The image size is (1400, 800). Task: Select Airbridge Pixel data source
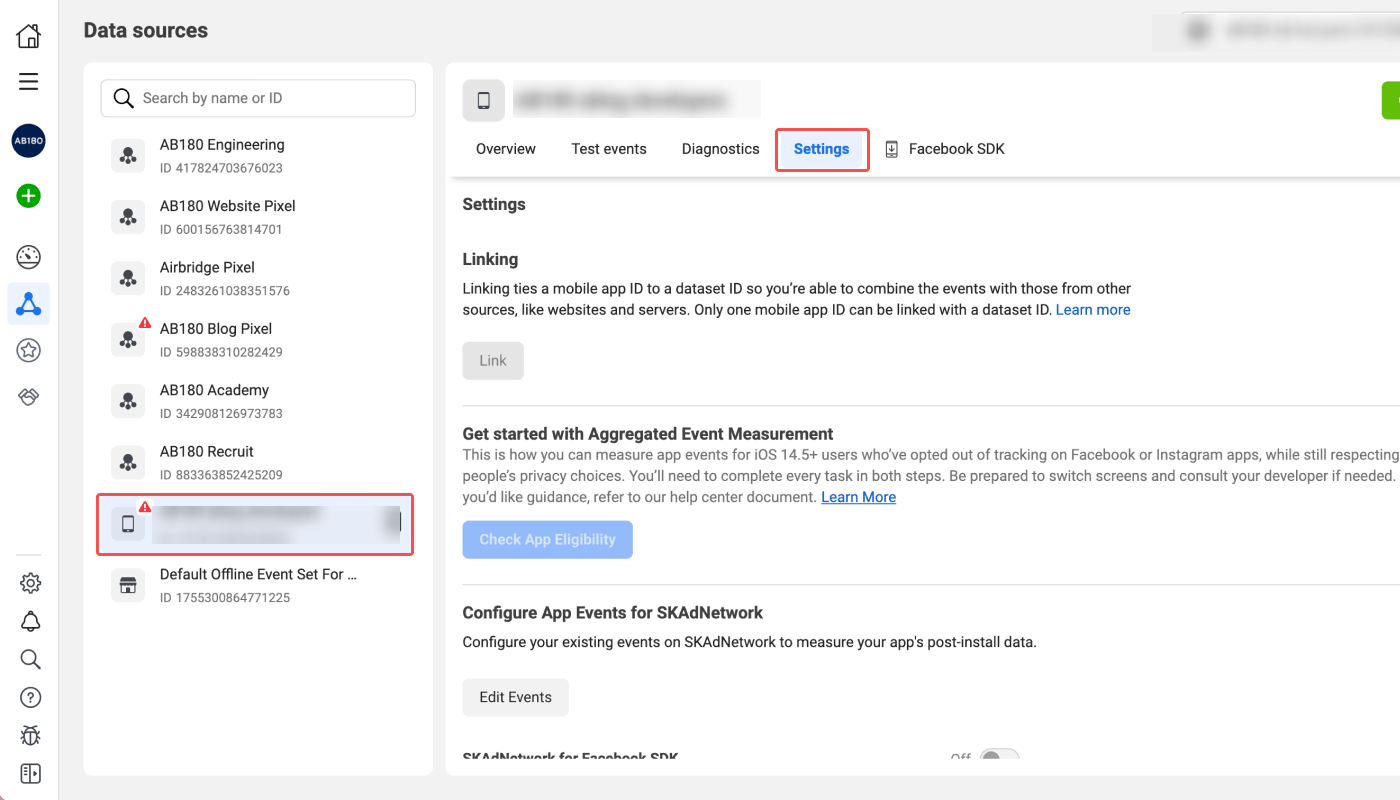click(x=258, y=278)
